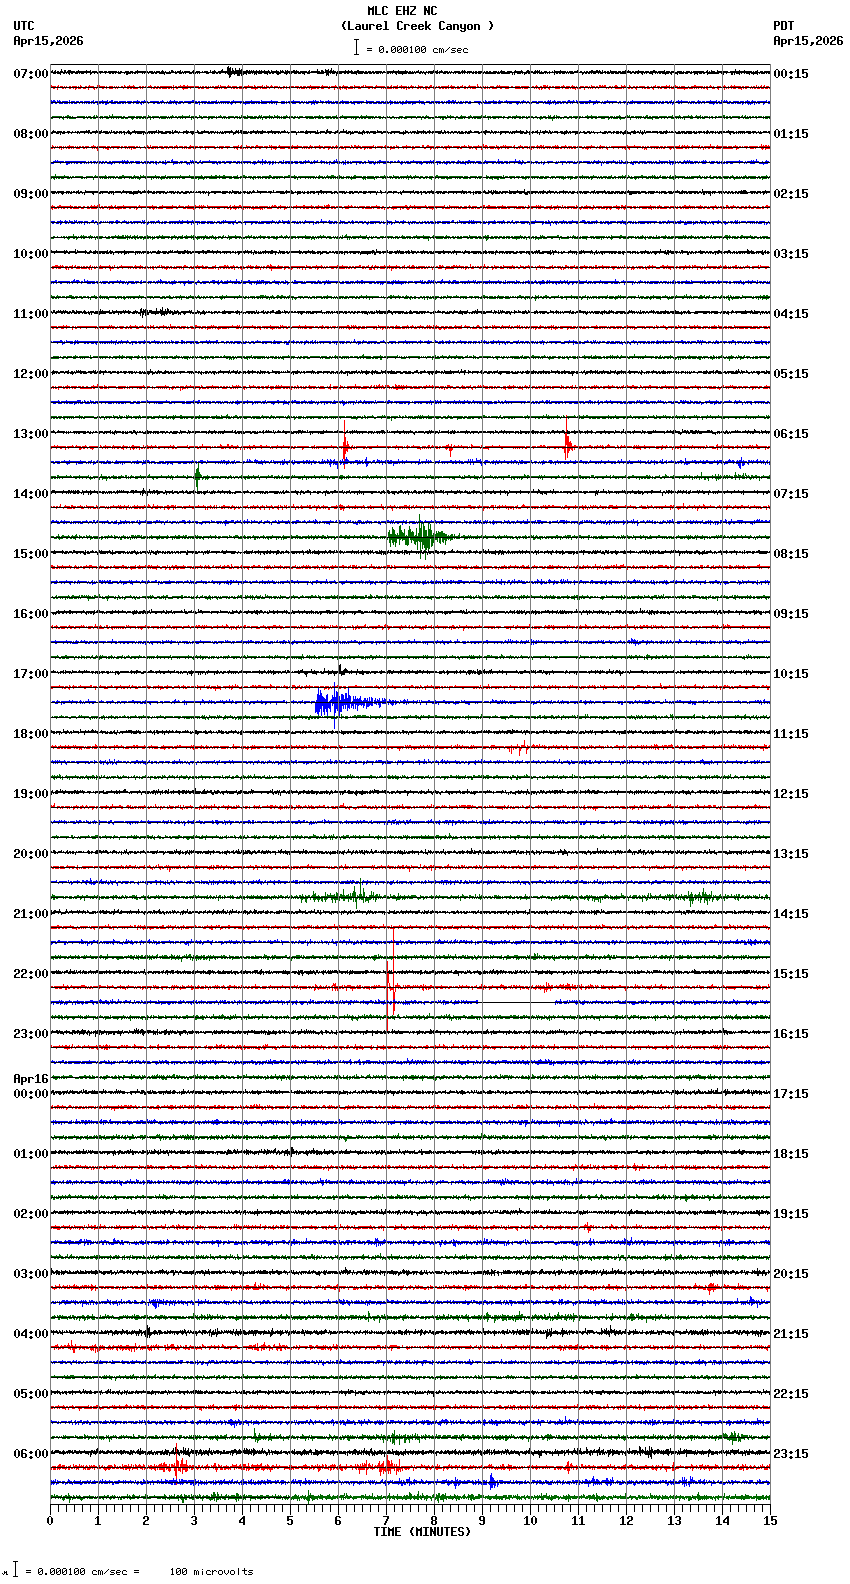Click the Apr16 date change label
This screenshot has width=850, height=1584.
coord(31,1079)
